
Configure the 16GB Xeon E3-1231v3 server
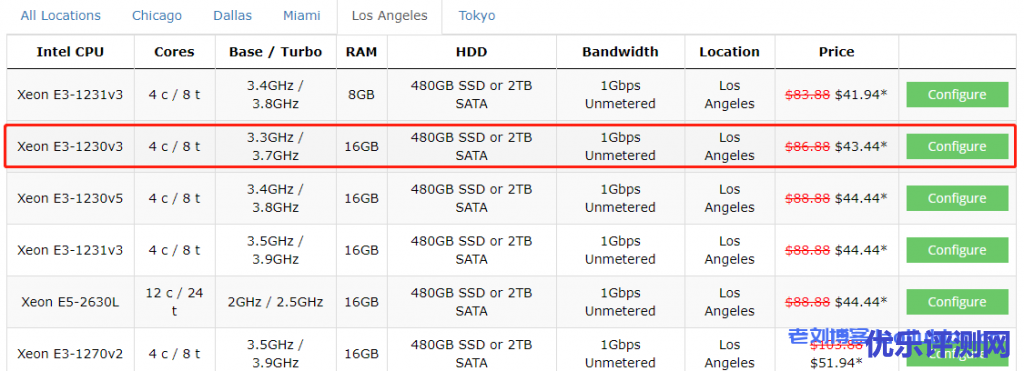point(957,250)
